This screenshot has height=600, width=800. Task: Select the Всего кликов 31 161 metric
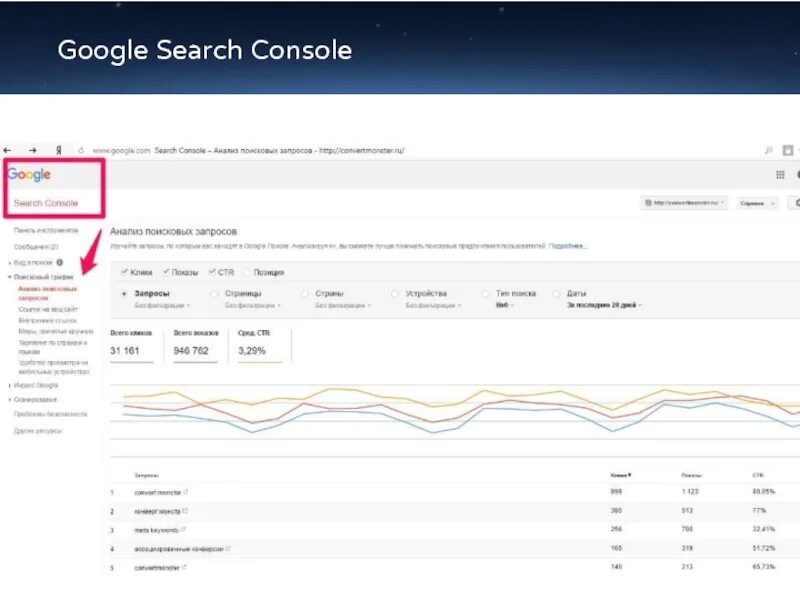[132, 346]
